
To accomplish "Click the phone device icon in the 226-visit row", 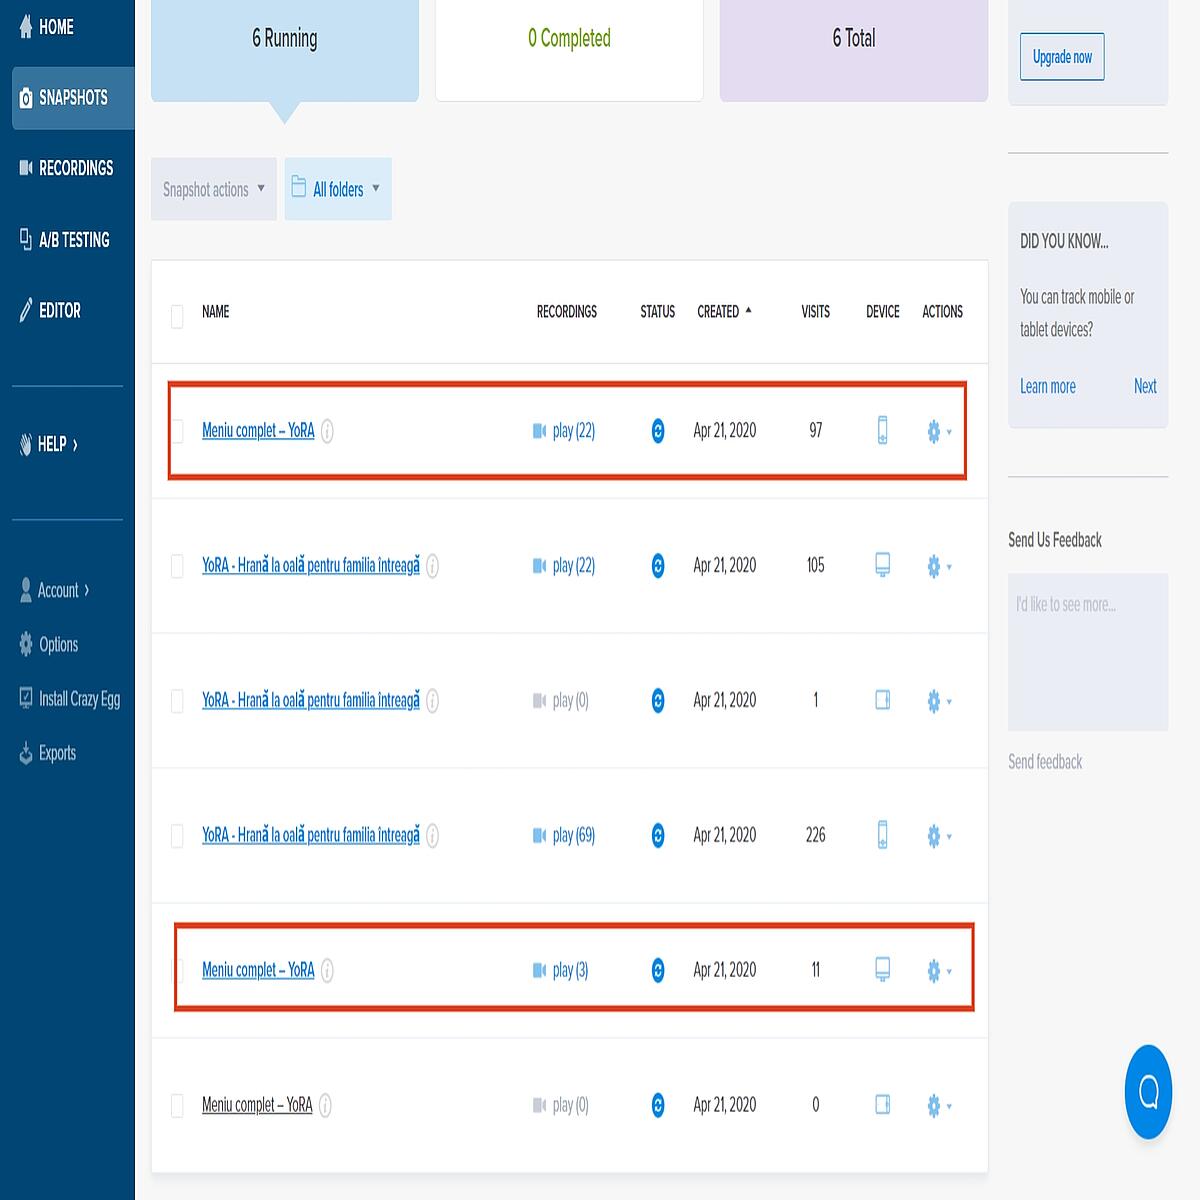I will 882,834.
